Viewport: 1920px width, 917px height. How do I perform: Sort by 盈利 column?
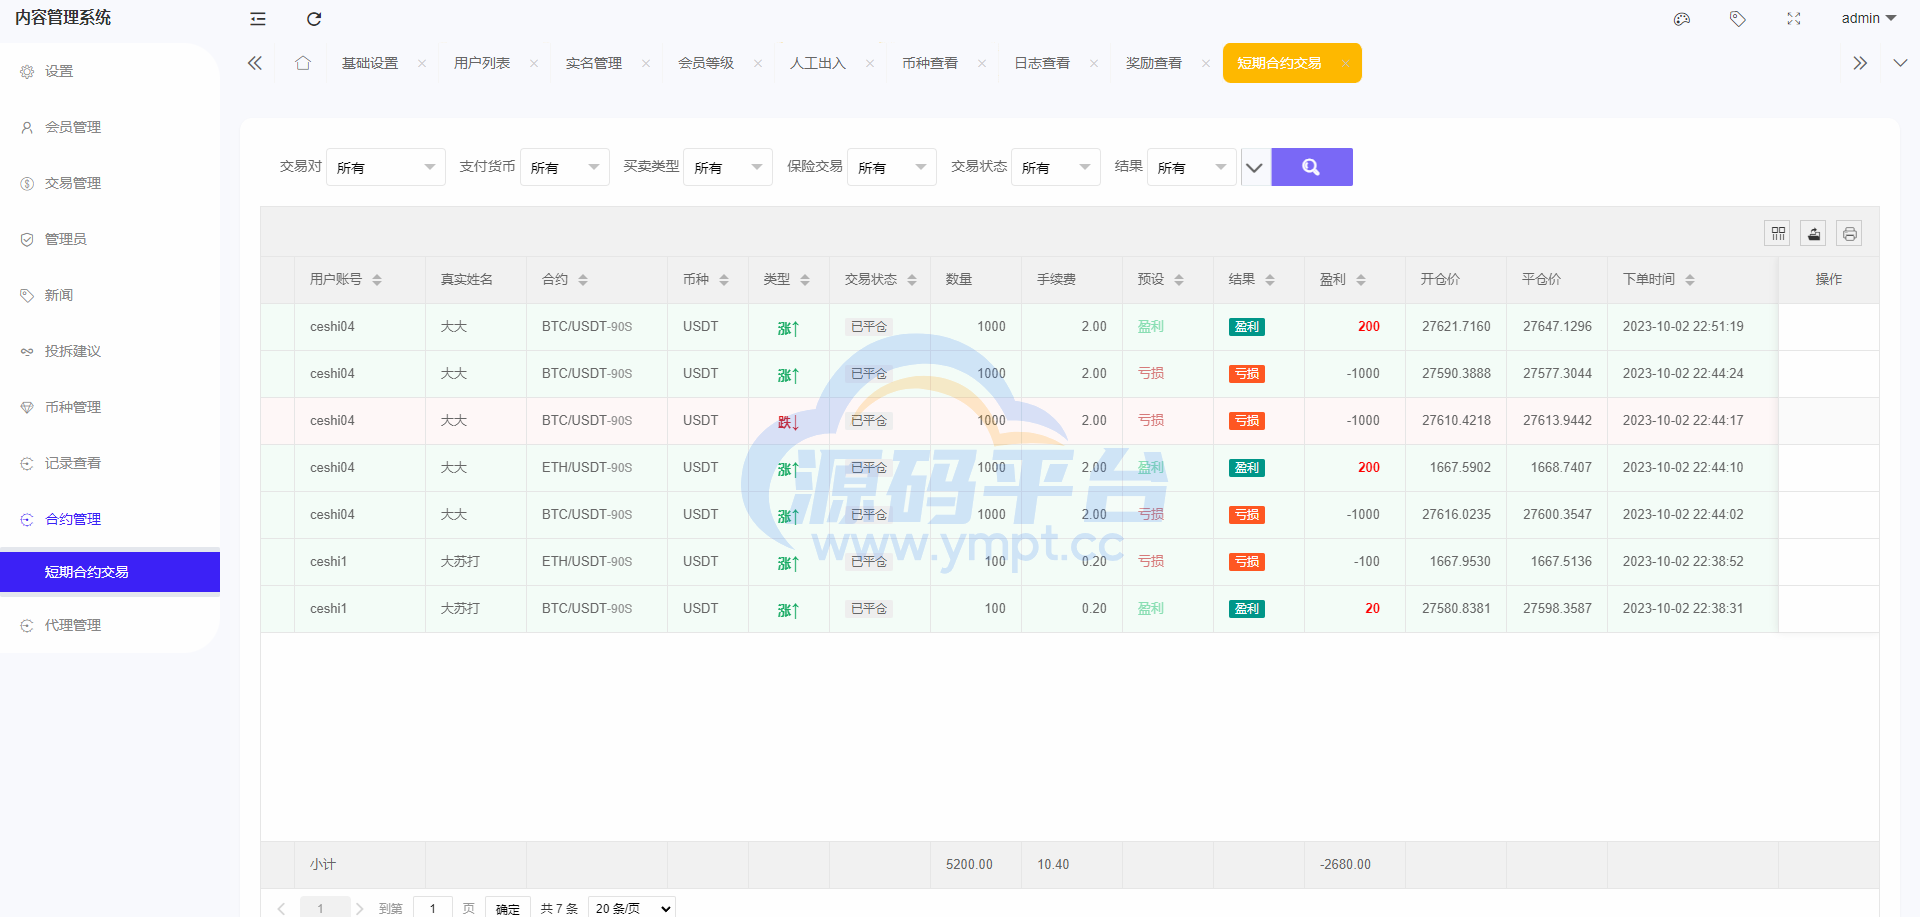coord(1361,280)
